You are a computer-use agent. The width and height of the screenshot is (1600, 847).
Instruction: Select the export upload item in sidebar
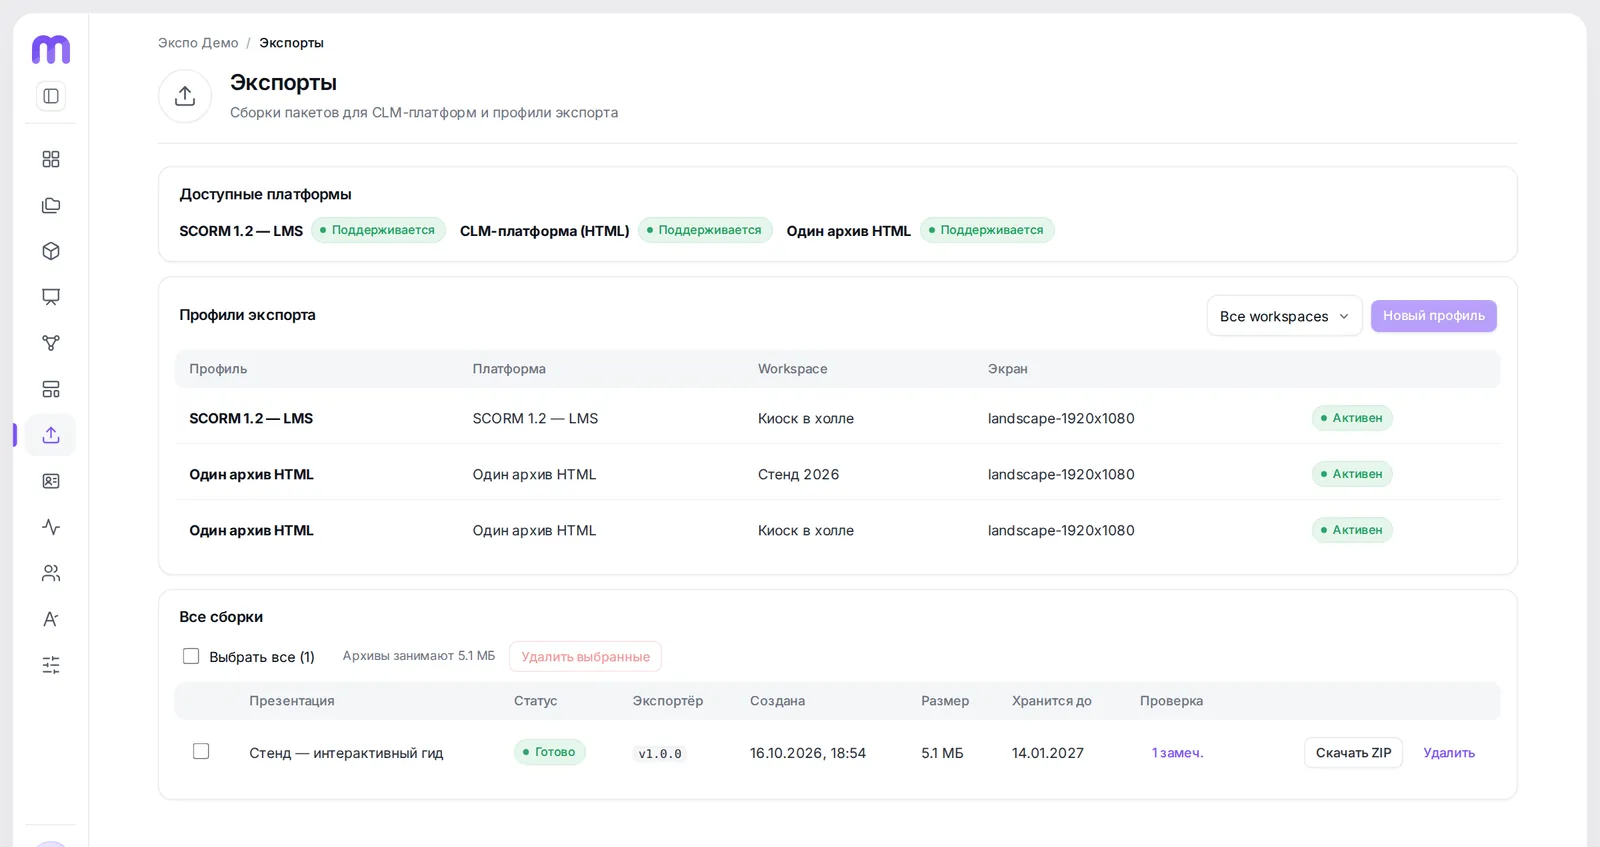[51, 435]
